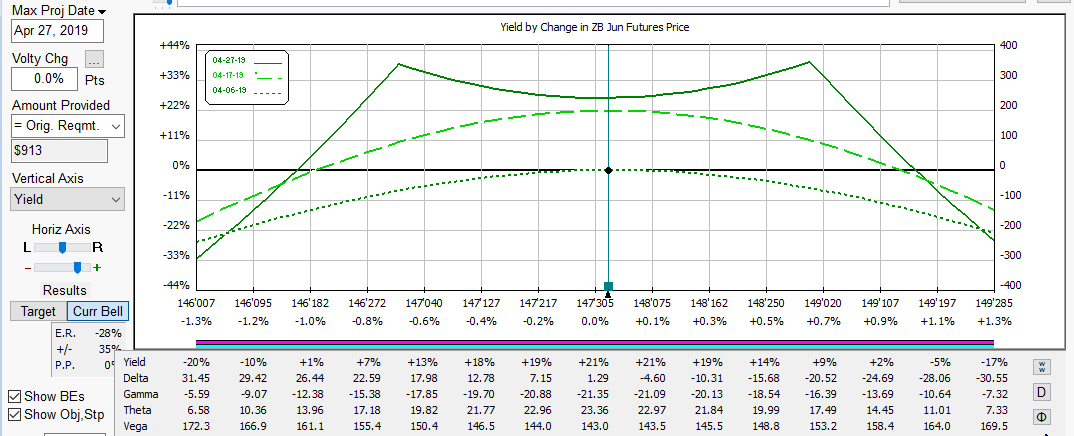The image size is (1074, 436).
Task: Click the Yield value '-20%'
Action: point(196,361)
